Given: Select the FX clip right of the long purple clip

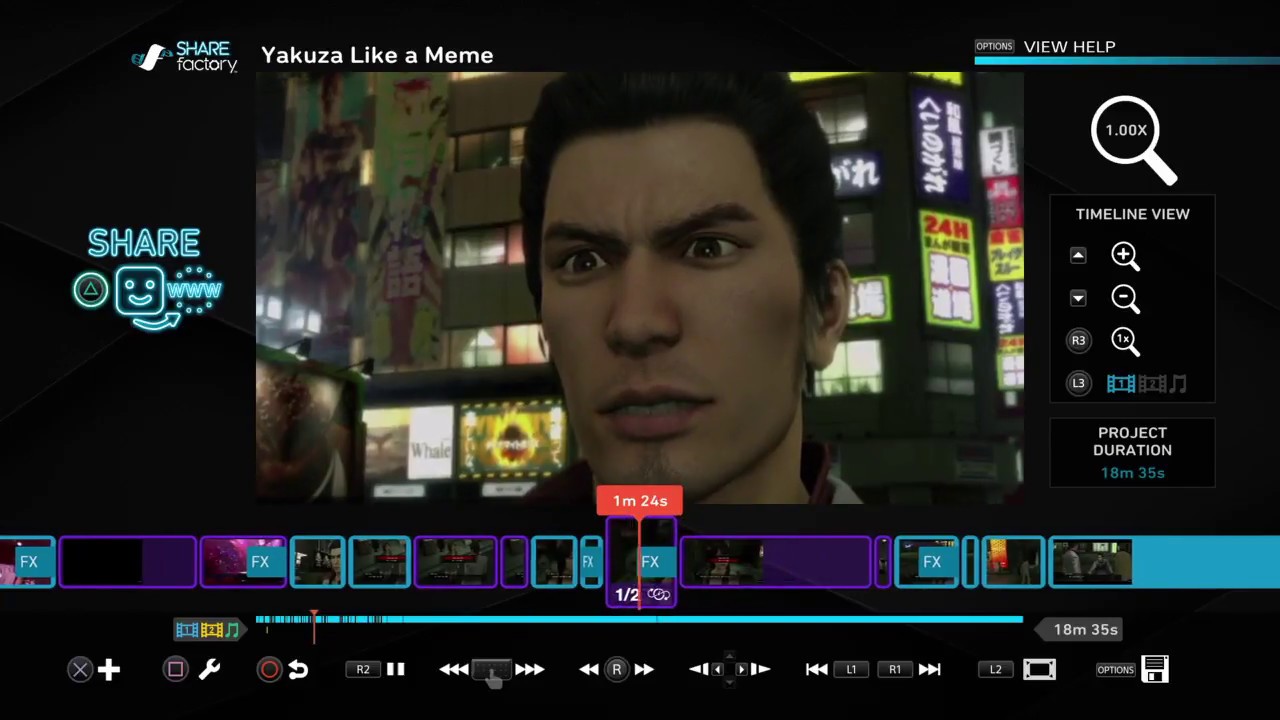Looking at the screenshot, I should pos(927,561).
